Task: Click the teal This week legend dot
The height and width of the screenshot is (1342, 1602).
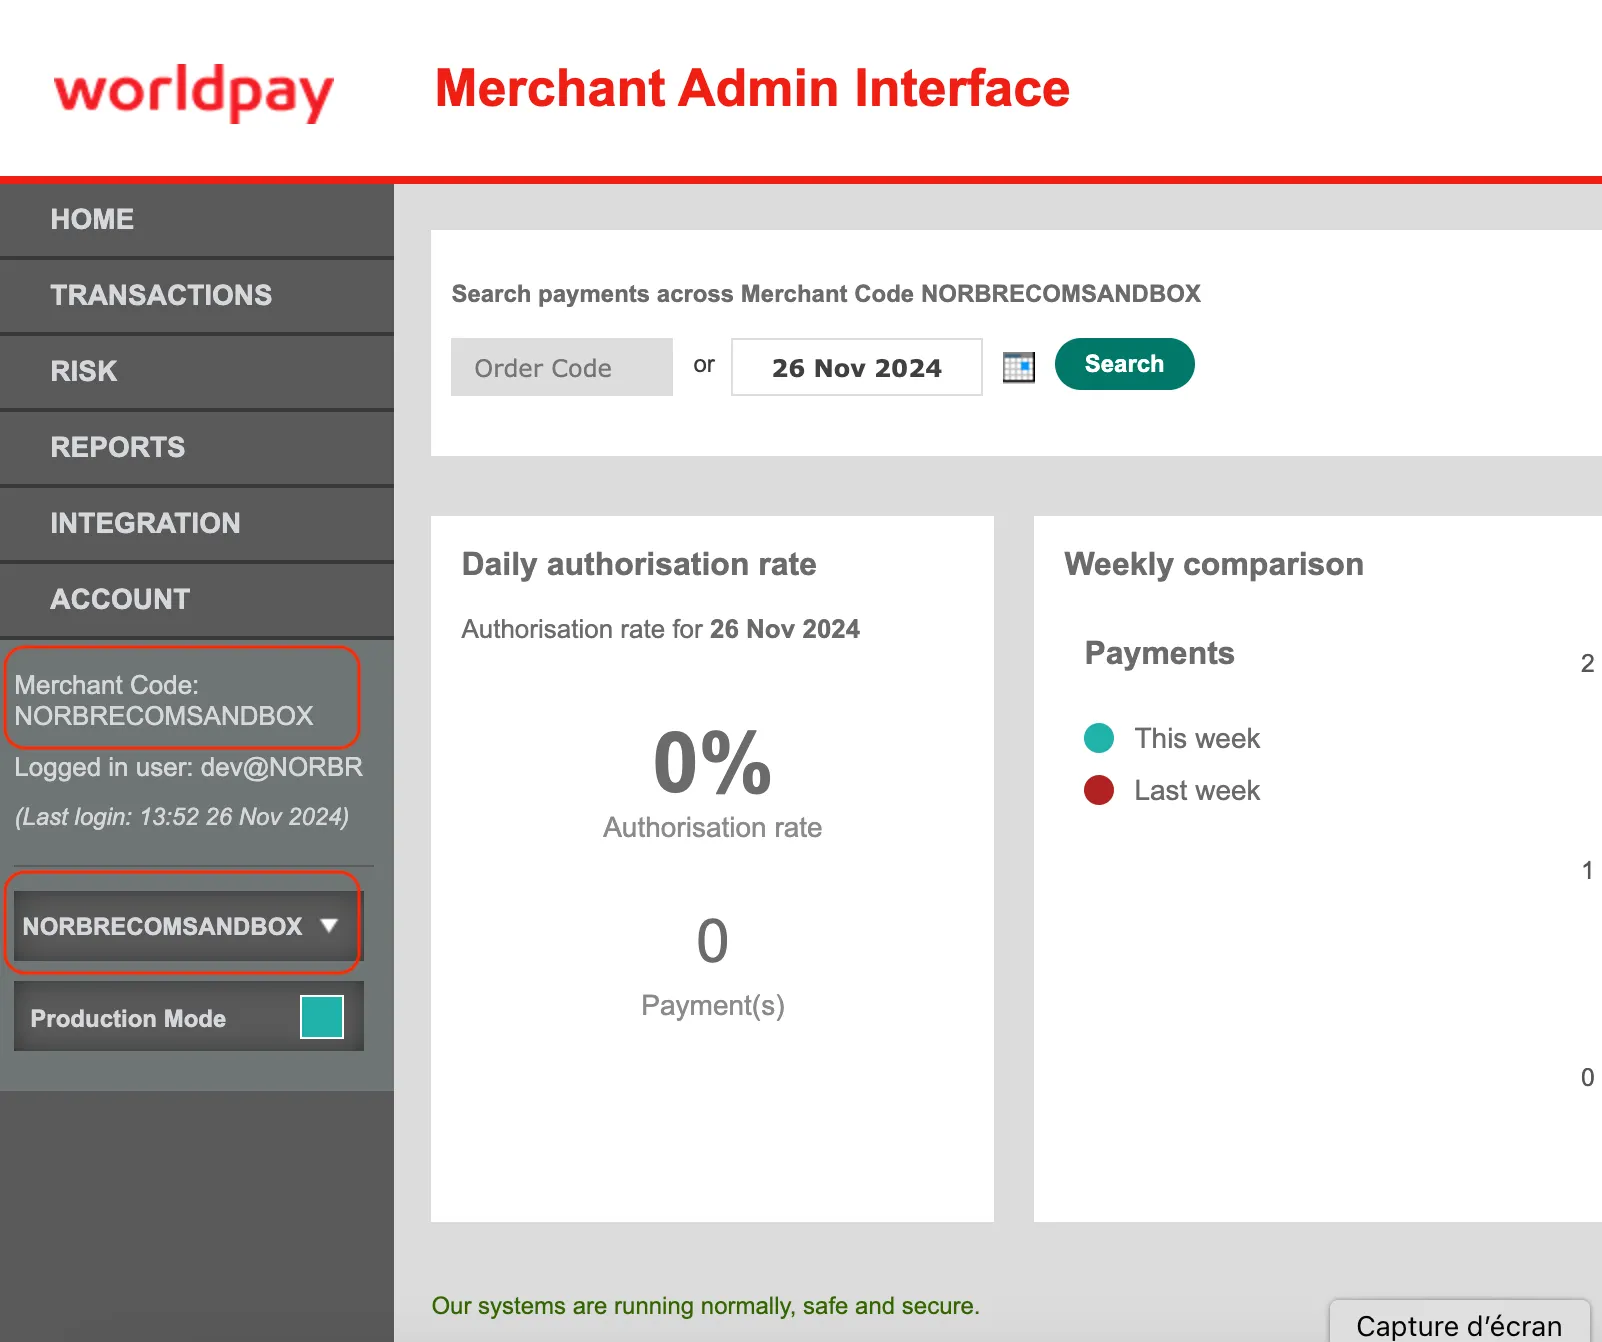Action: point(1099,738)
